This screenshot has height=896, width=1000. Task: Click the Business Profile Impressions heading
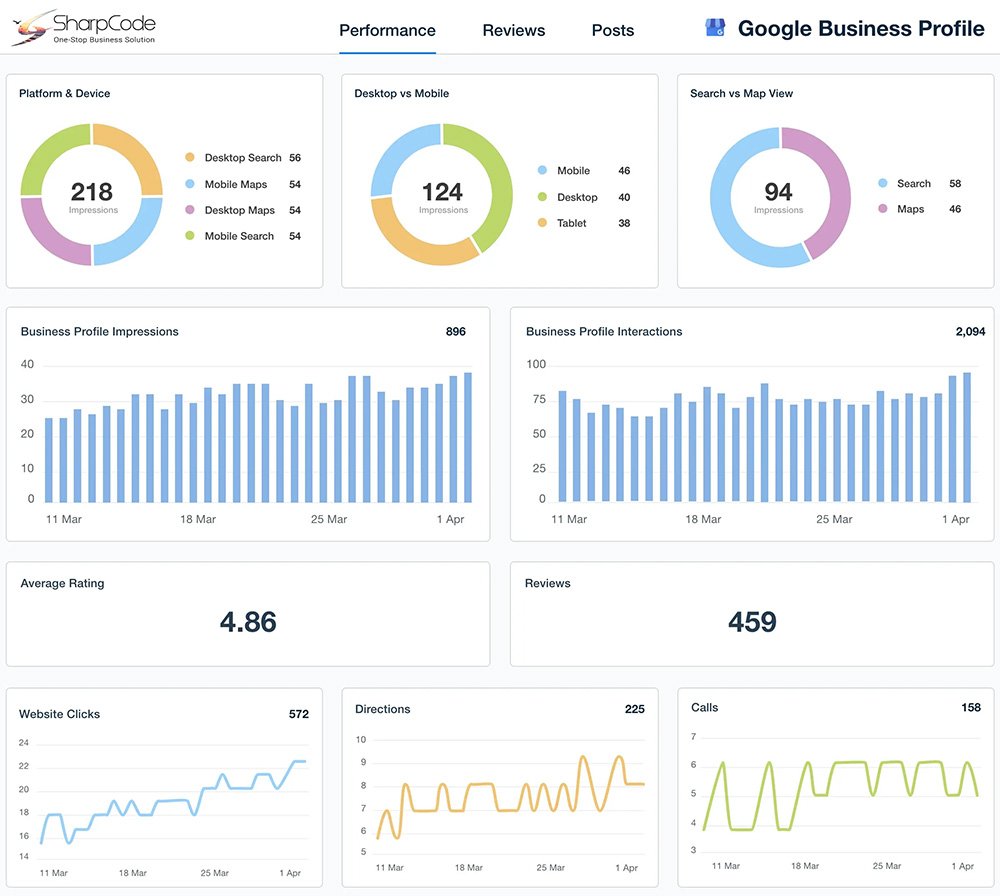99,332
